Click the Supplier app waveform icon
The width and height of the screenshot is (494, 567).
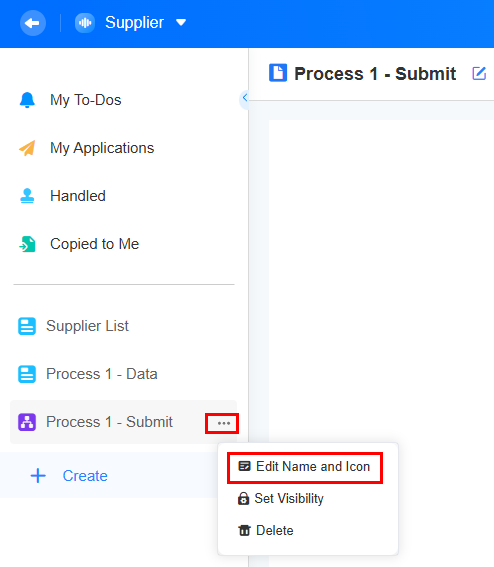click(85, 23)
